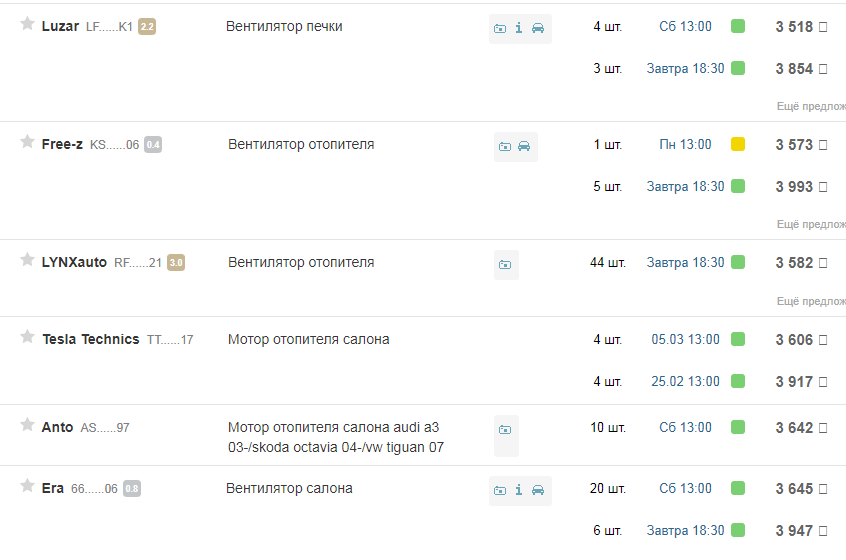The image size is (846, 560).
Task: Click car applicability icon for Luzar
Action: (538, 28)
